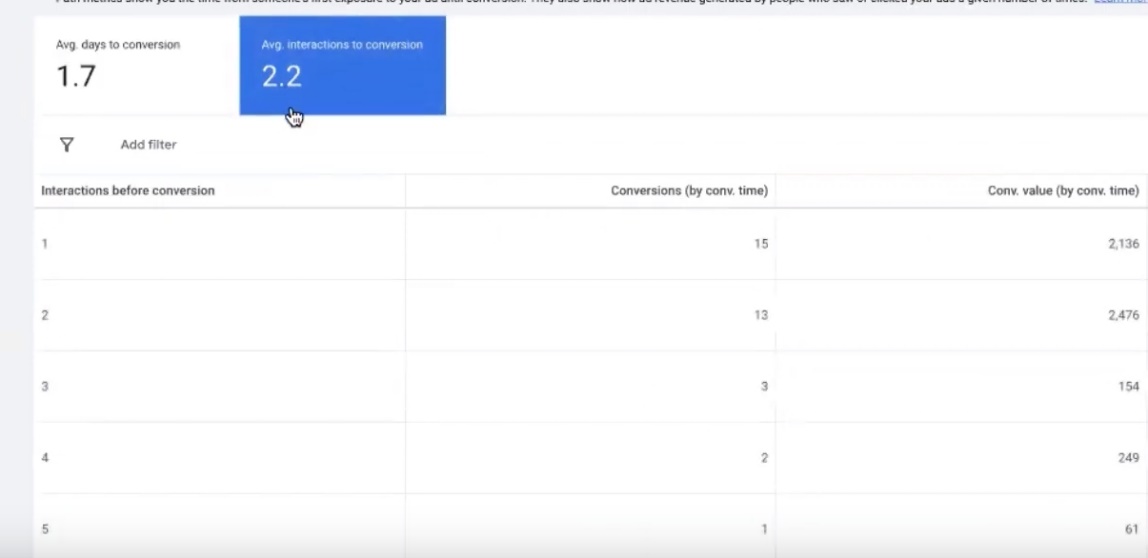
Task: Click the conversion value 154
Action: pos(1128,386)
